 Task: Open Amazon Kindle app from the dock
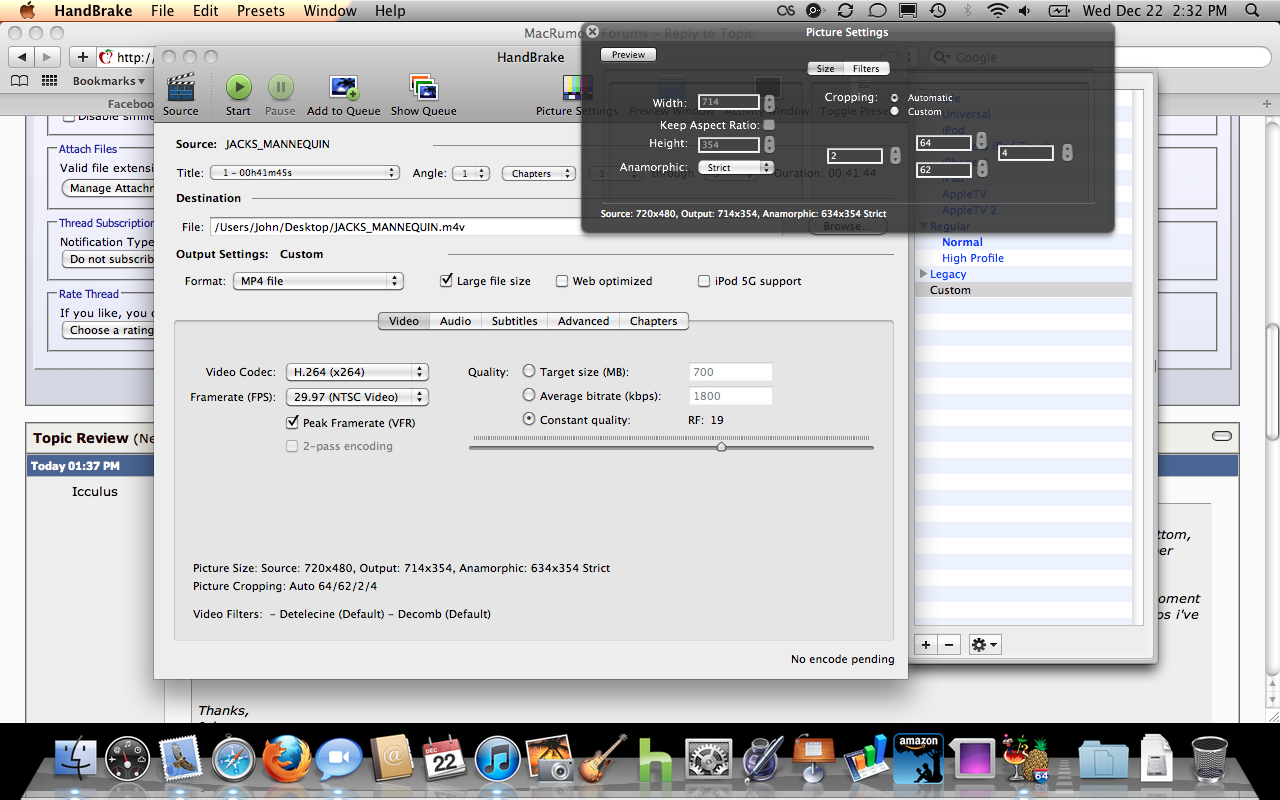coord(918,759)
